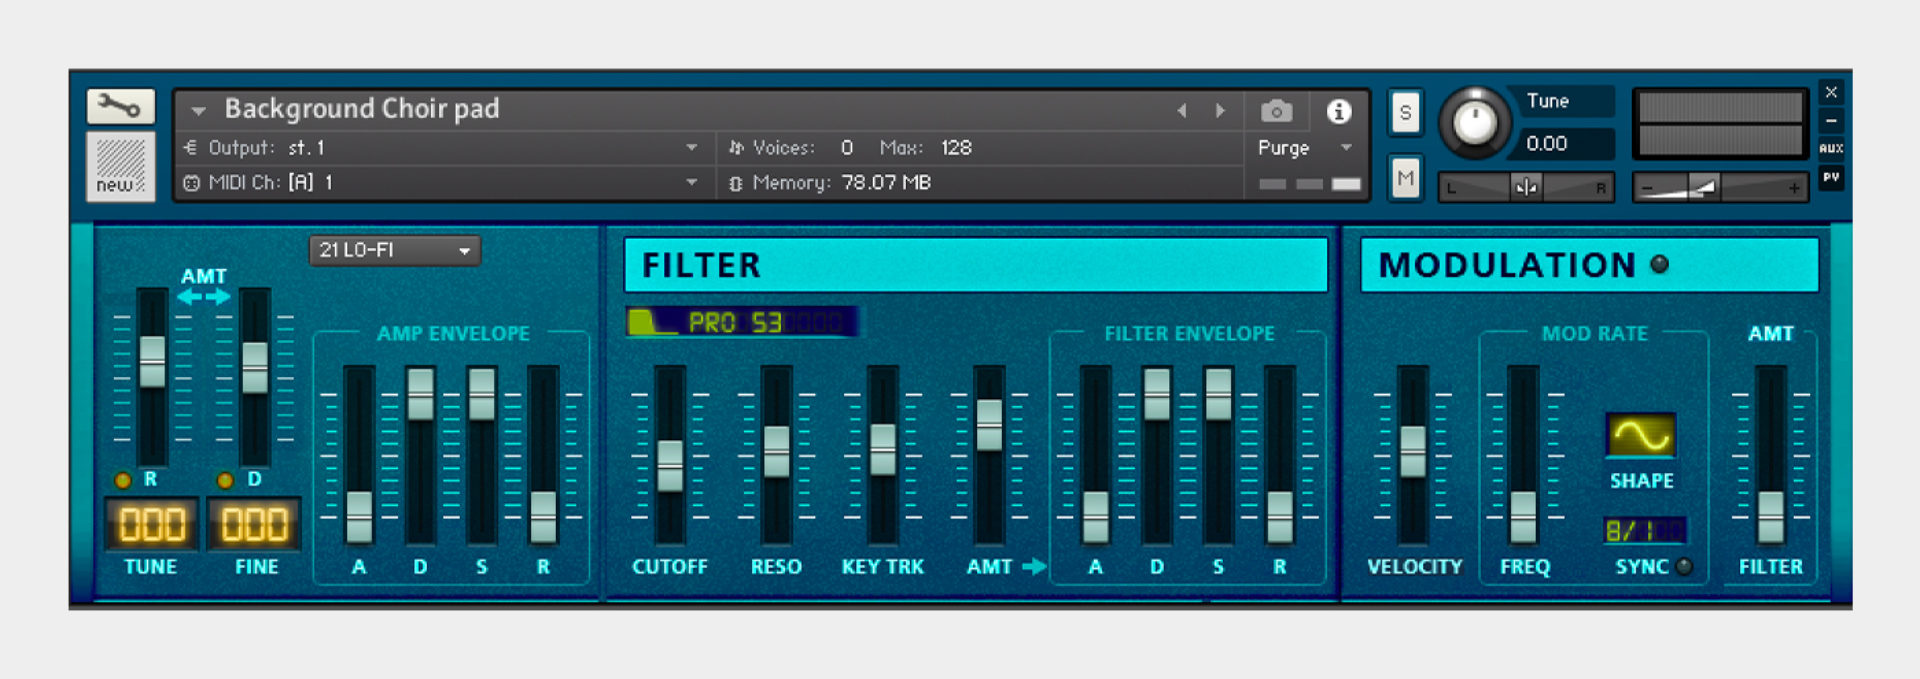Select next instrument with right arrow

[x=1220, y=110]
